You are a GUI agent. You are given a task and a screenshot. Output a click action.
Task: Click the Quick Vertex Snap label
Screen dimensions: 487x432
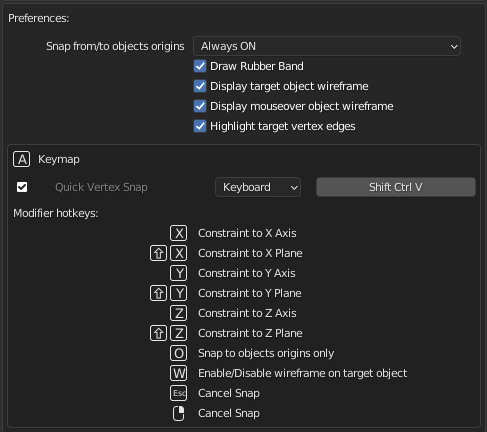pyautogui.click(x=101, y=187)
